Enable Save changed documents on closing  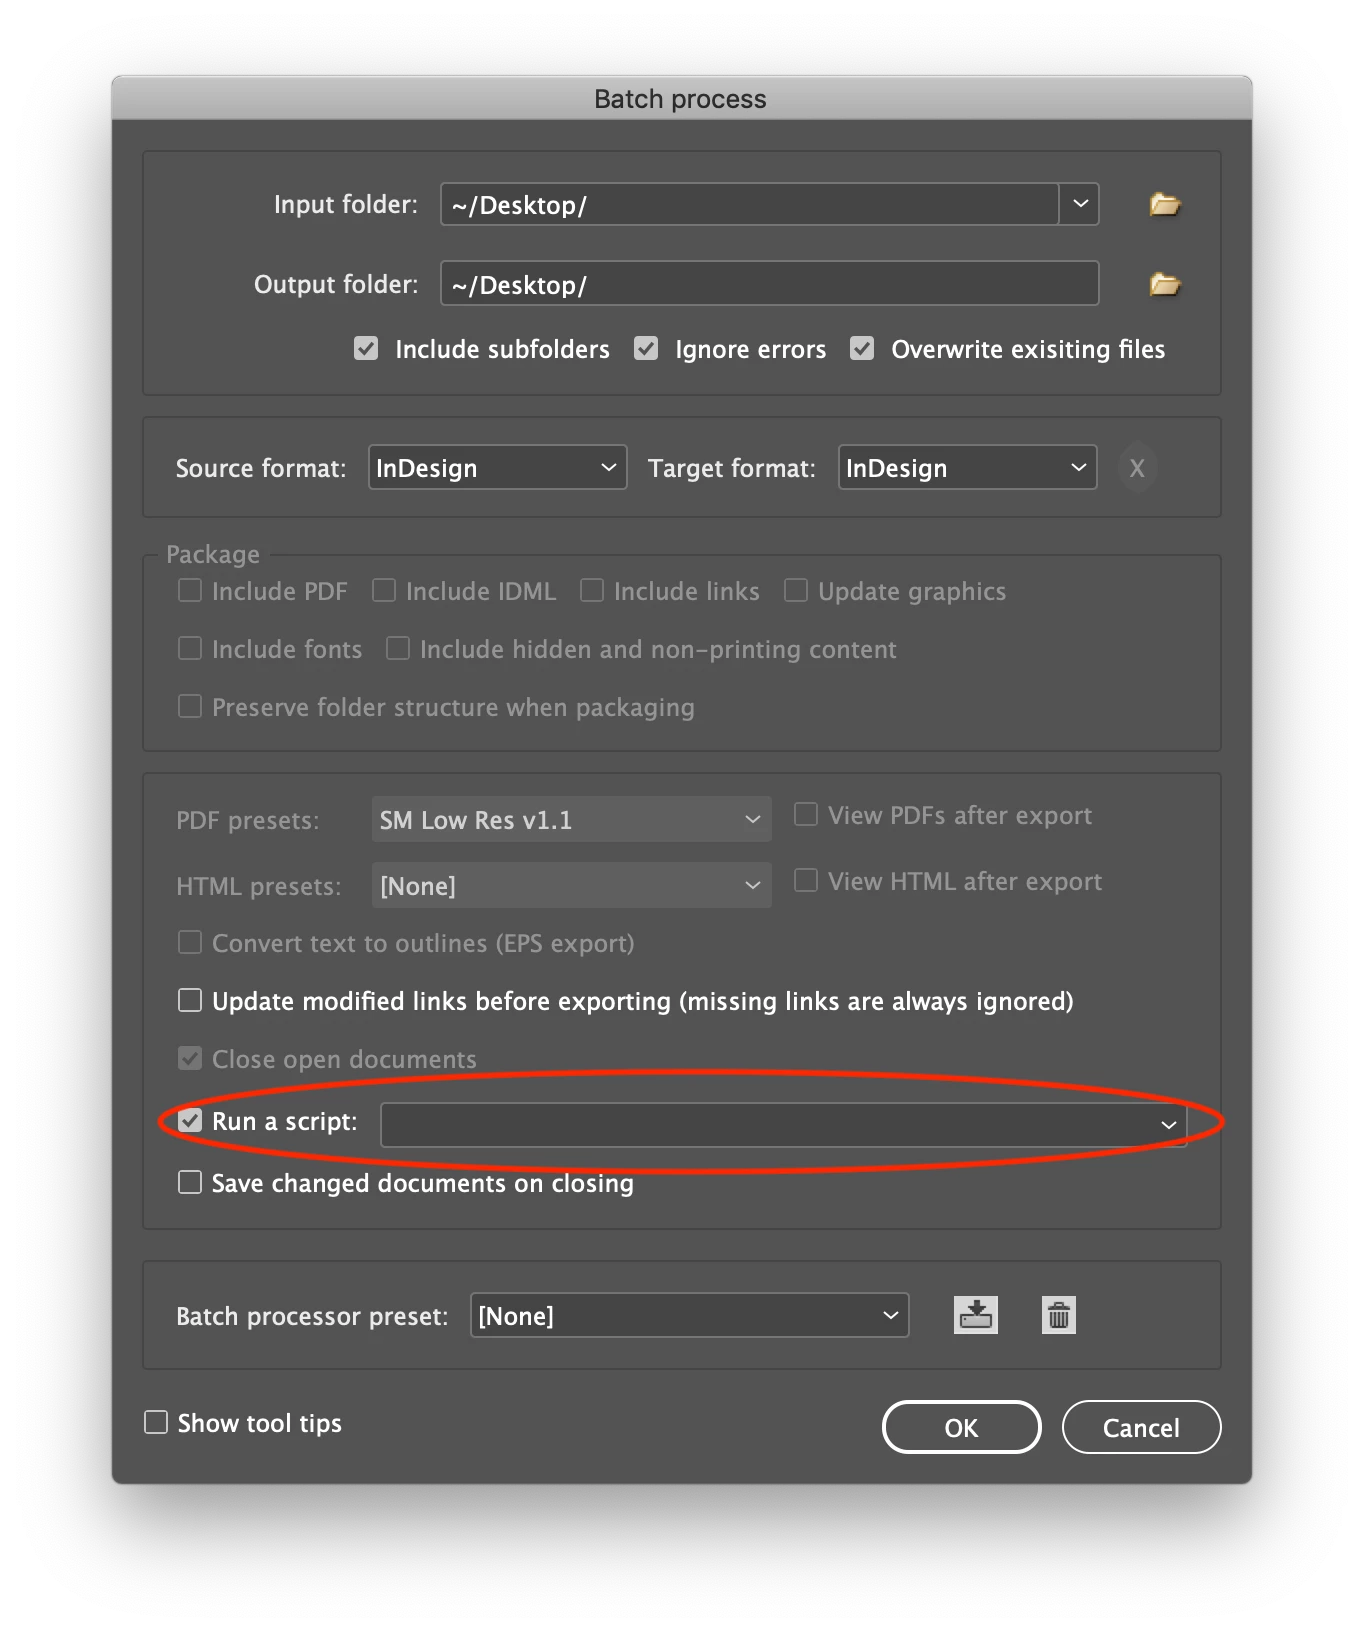190,1183
